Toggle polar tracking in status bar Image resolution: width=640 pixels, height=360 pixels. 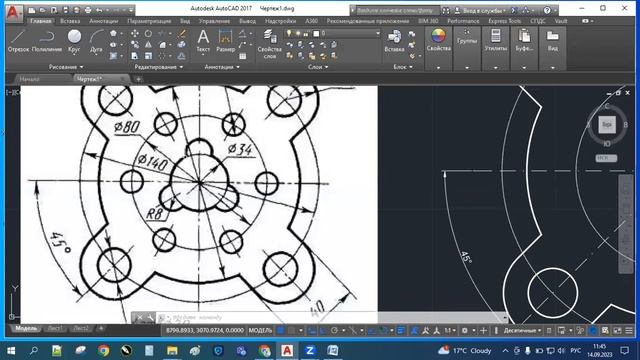point(334,330)
